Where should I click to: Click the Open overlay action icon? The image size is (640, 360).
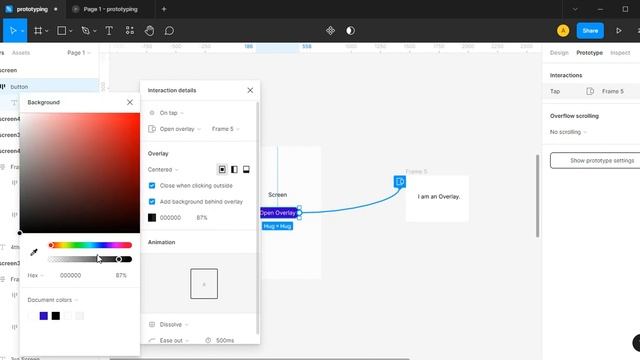pyautogui.click(x=152, y=129)
